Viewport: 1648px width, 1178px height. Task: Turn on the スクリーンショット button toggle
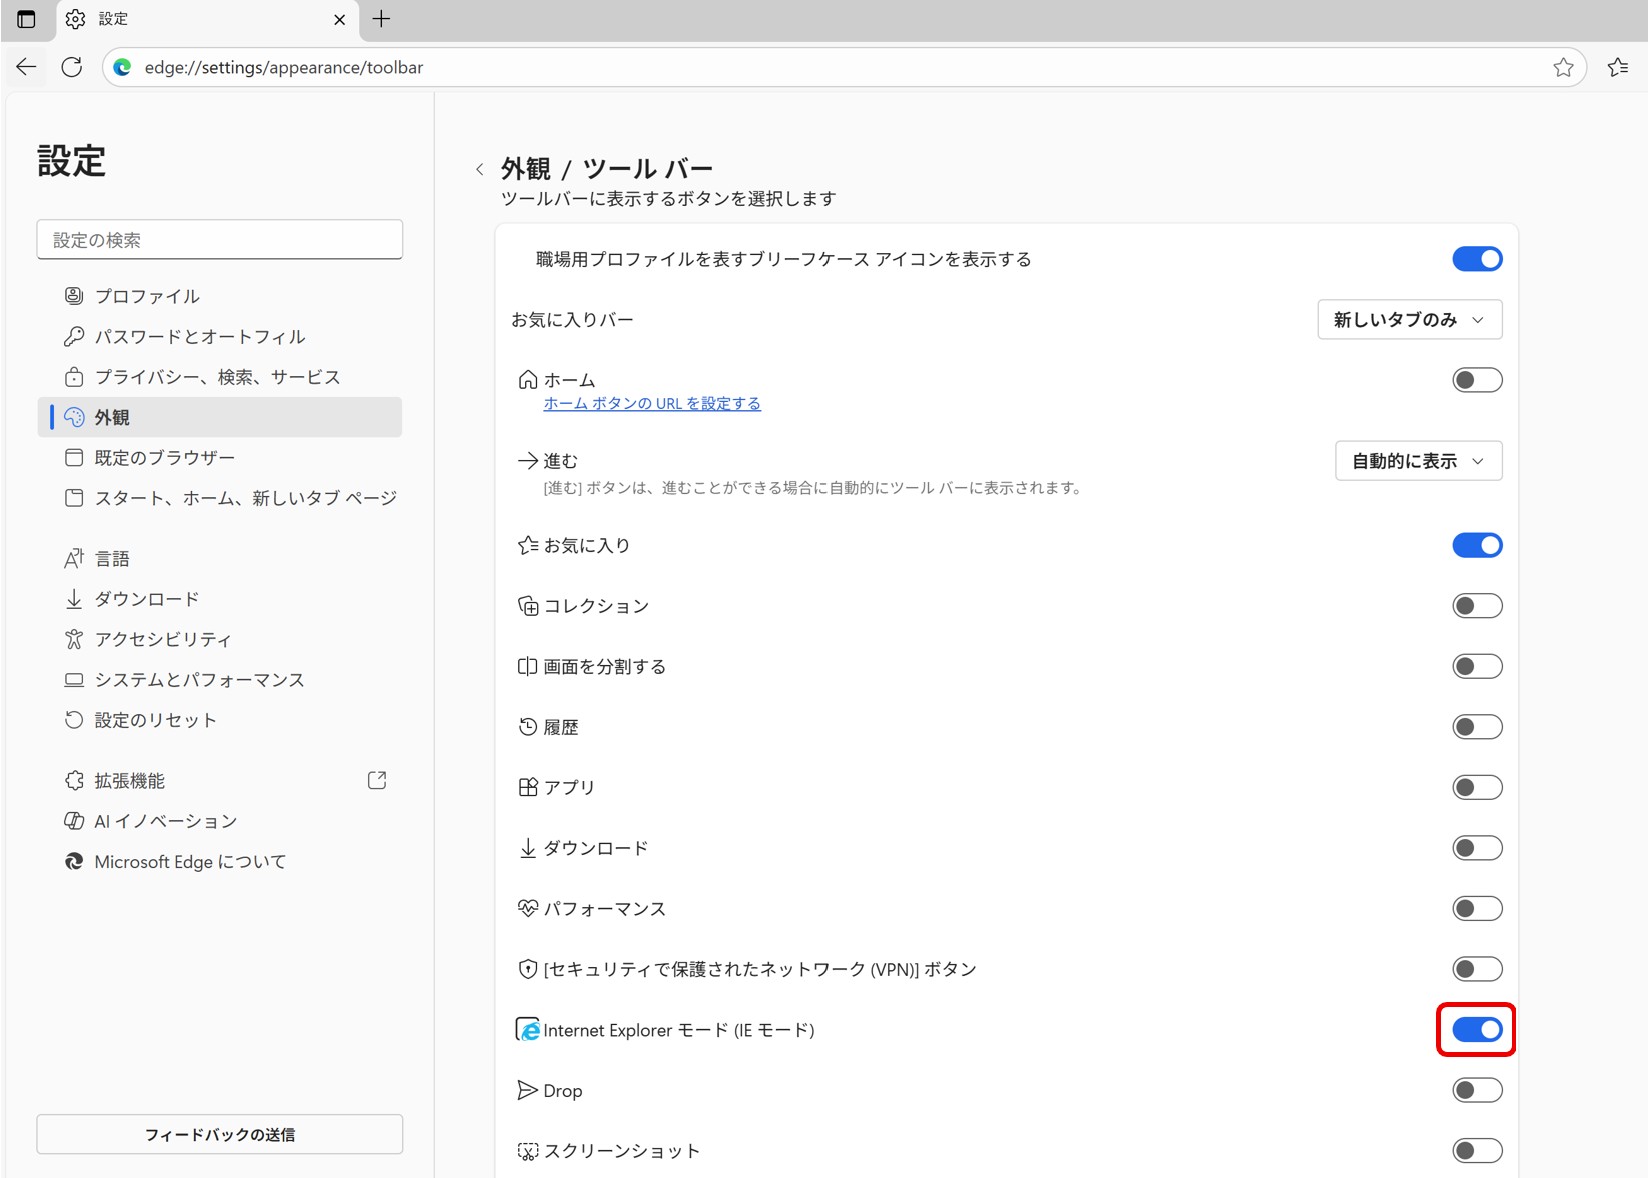tap(1476, 1151)
